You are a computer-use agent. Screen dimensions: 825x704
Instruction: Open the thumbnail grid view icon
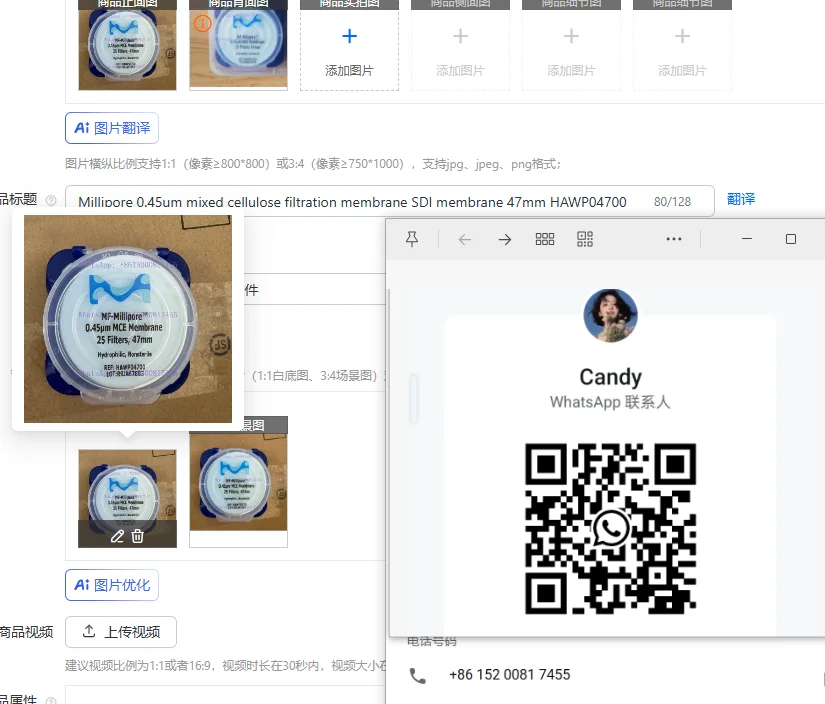point(545,239)
